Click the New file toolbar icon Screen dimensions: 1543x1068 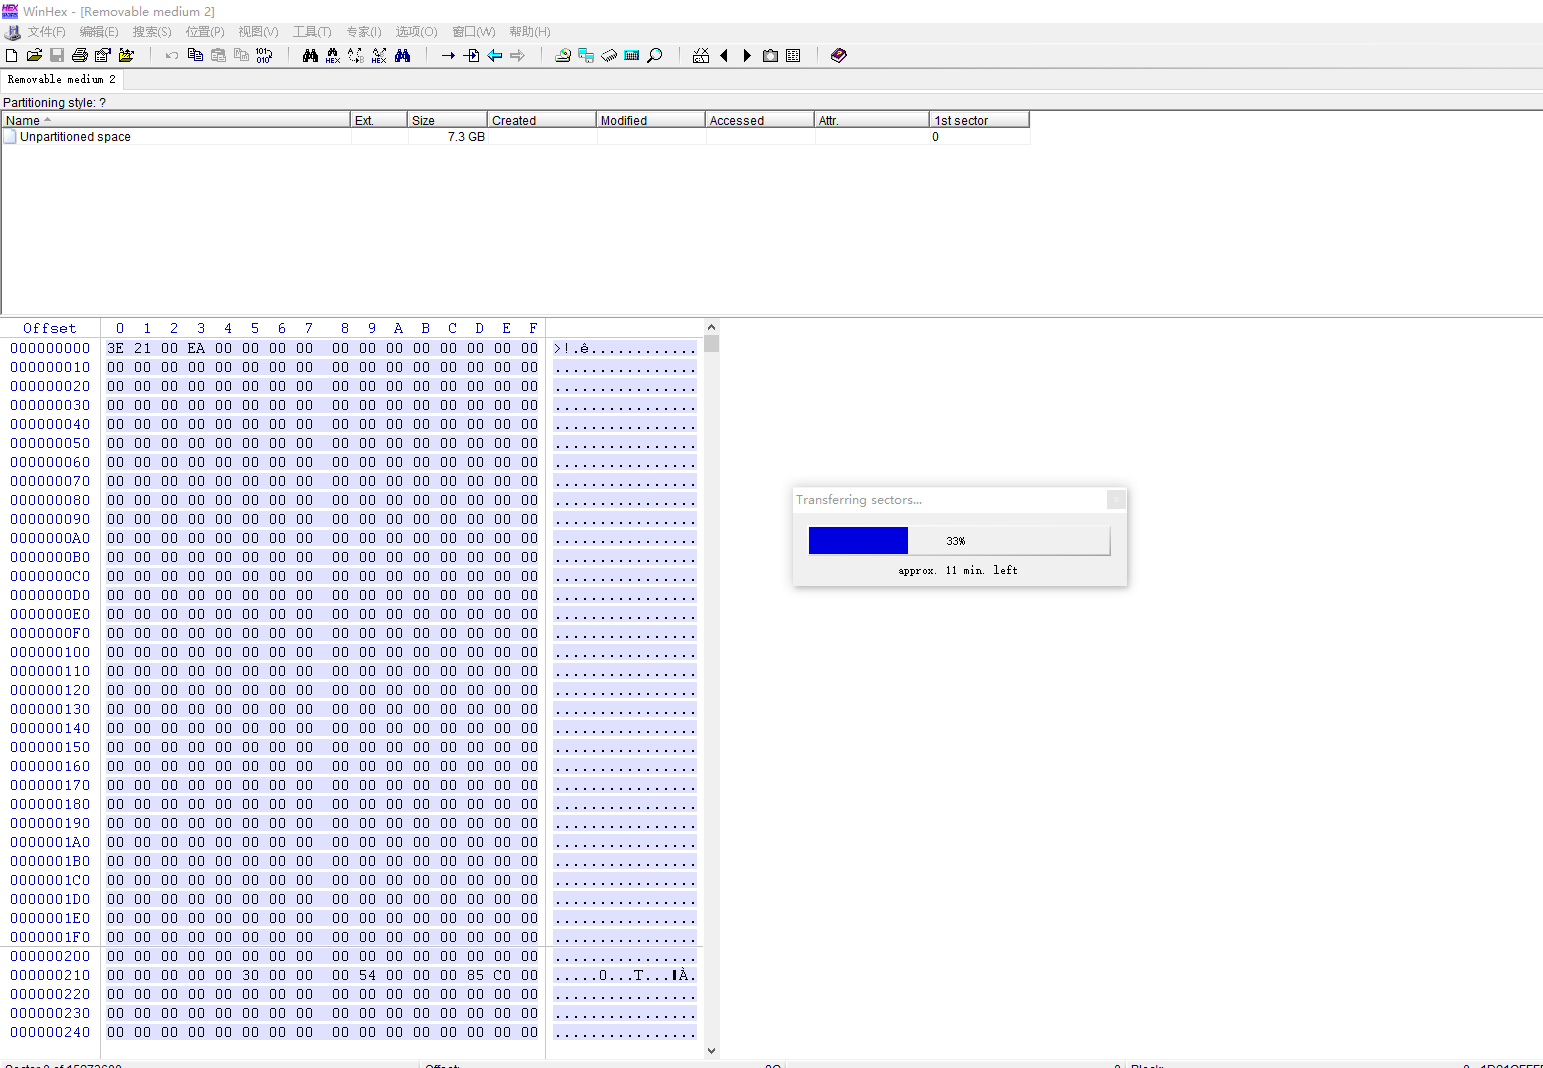point(12,56)
